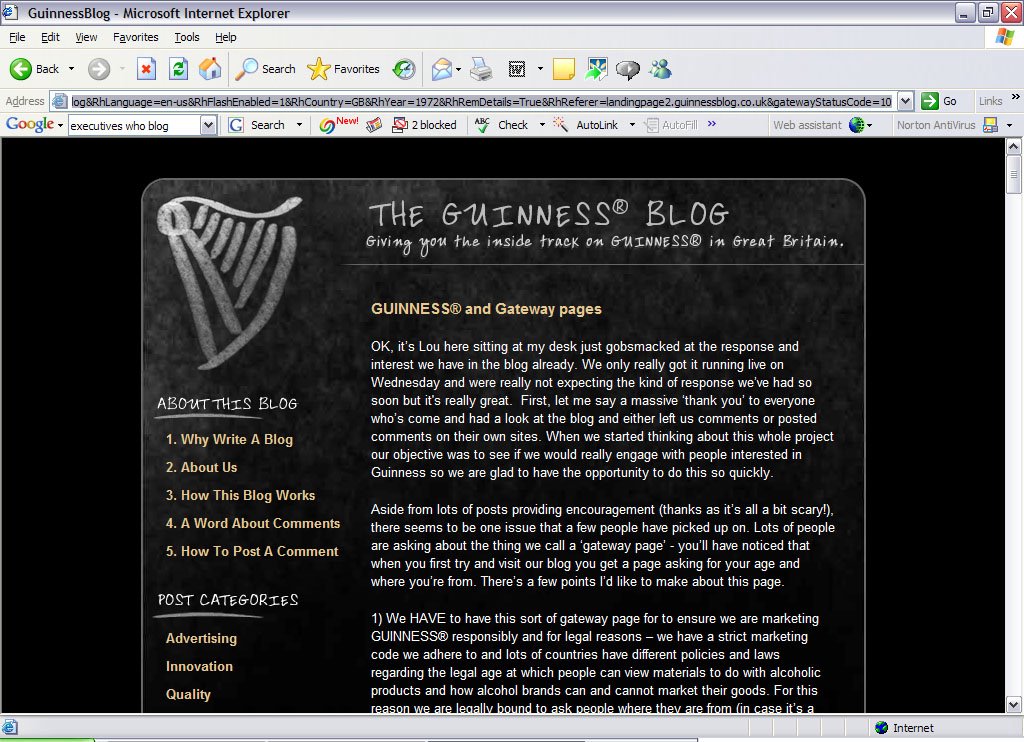Expand the address bar dropdown arrow
This screenshot has width=1024, height=742.
905,101
